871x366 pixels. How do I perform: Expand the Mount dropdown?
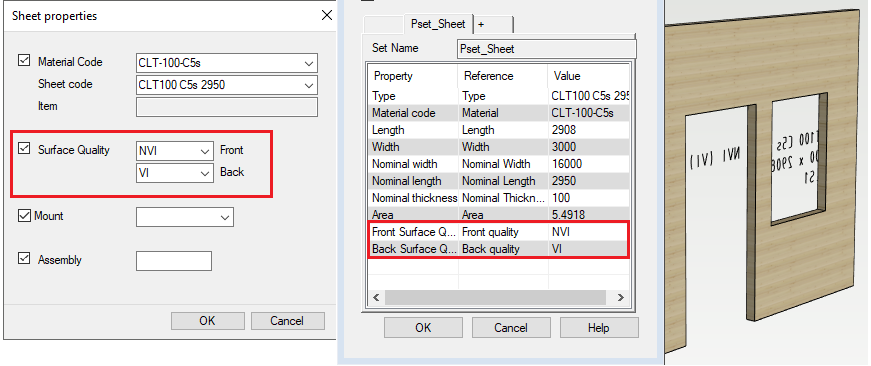[184, 217]
